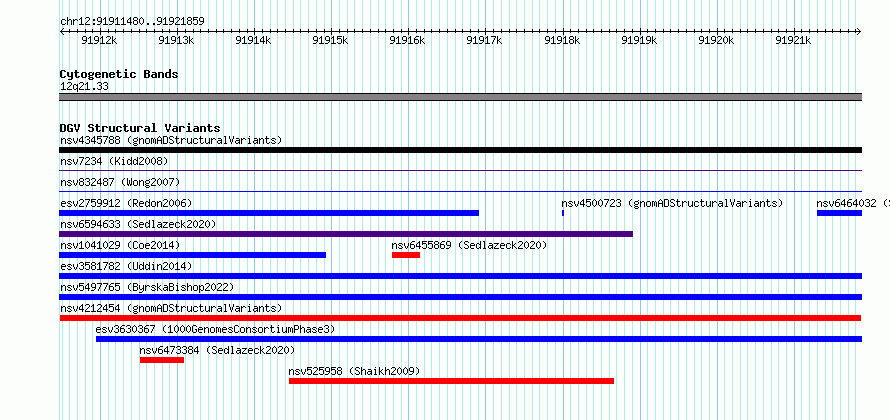Click the 91920k ruler tick label
Image resolution: width=890 pixels, height=420 pixels.
(717, 40)
